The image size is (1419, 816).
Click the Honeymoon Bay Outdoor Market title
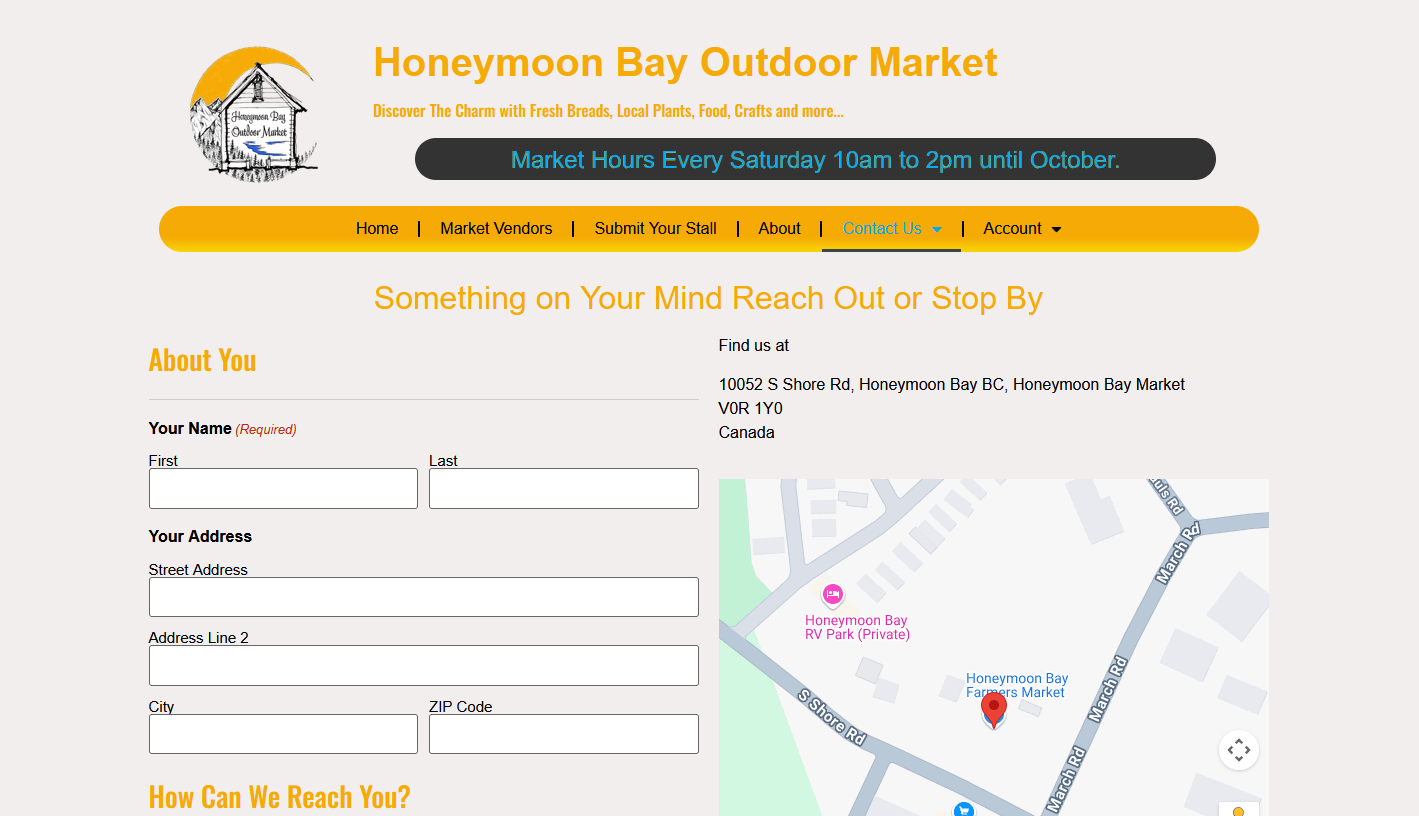(x=685, y=62)
